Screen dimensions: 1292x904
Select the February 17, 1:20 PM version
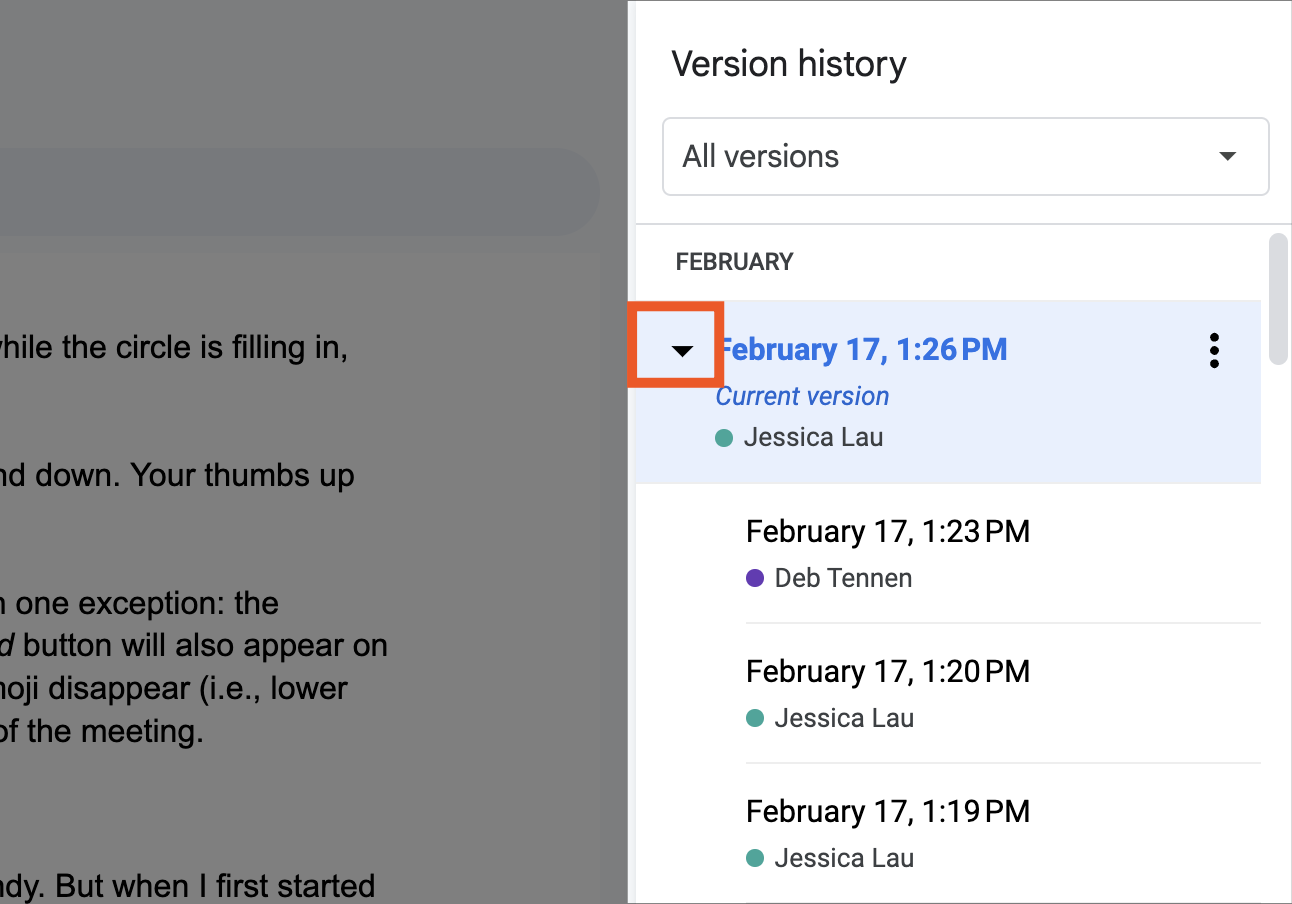point(887,671)
